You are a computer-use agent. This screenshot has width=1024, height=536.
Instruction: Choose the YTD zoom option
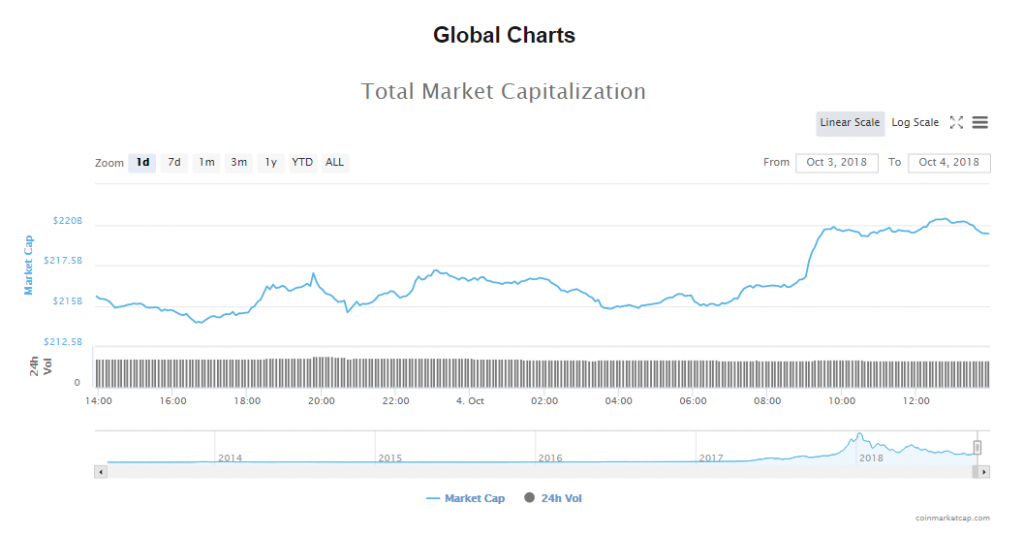(x=302, y=162)
